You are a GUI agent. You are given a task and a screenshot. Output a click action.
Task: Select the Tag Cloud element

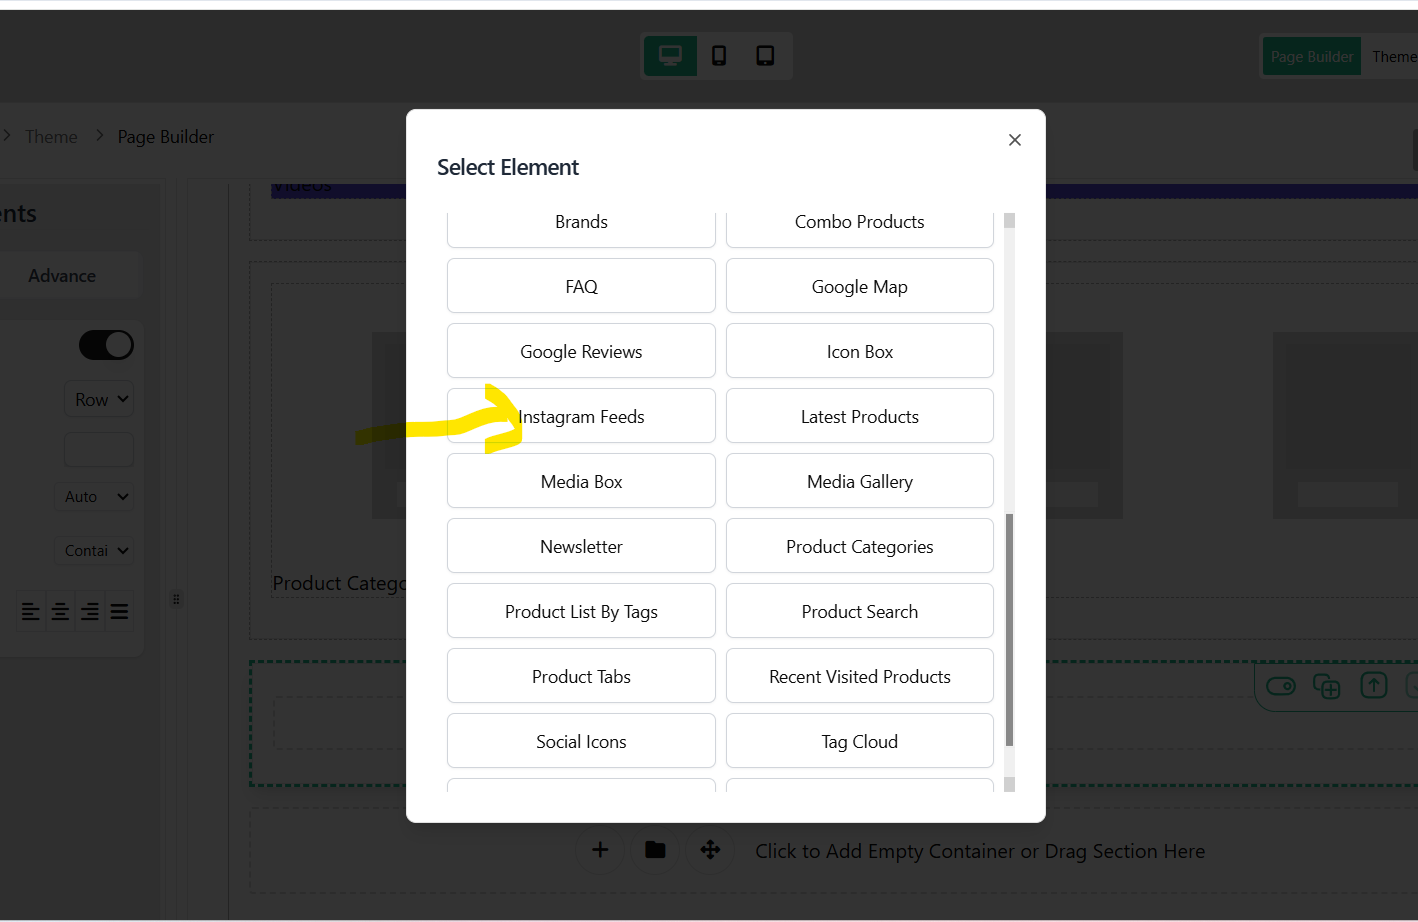[x=860, y=741]
